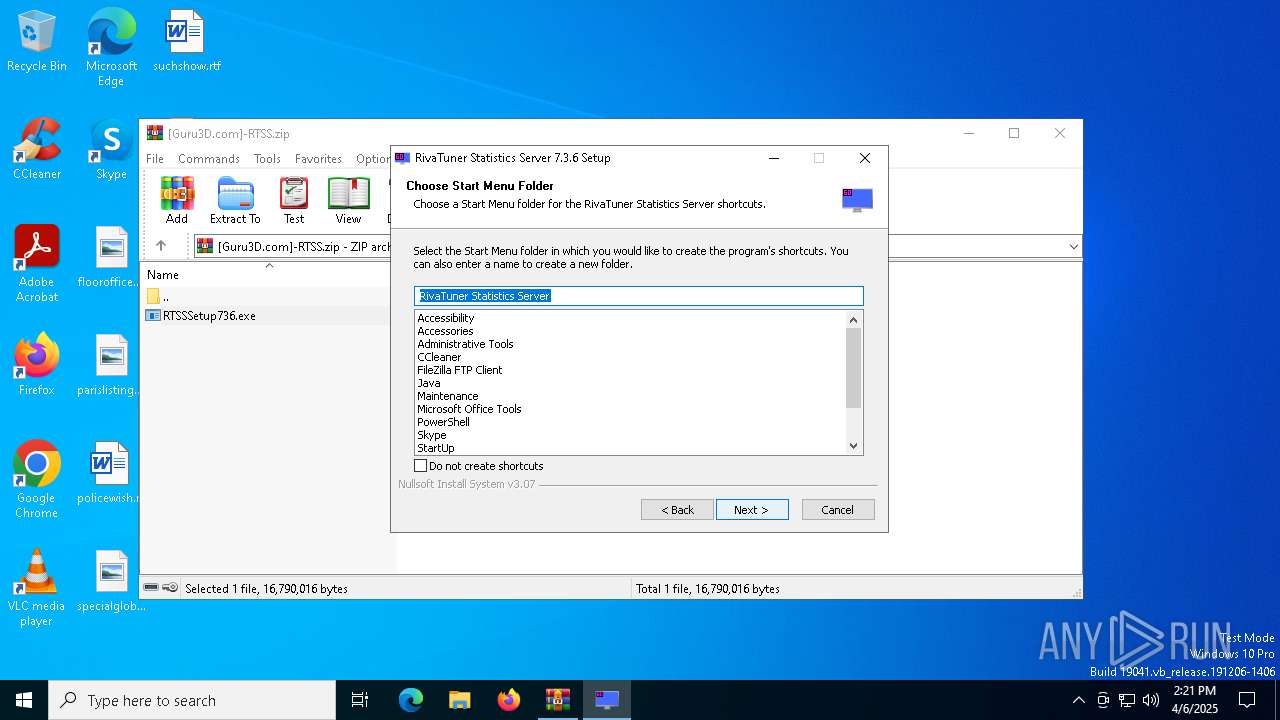Screen dimensions: 1280x720
Task: Open Firefox from the taskbar
Action: (509, 700)
